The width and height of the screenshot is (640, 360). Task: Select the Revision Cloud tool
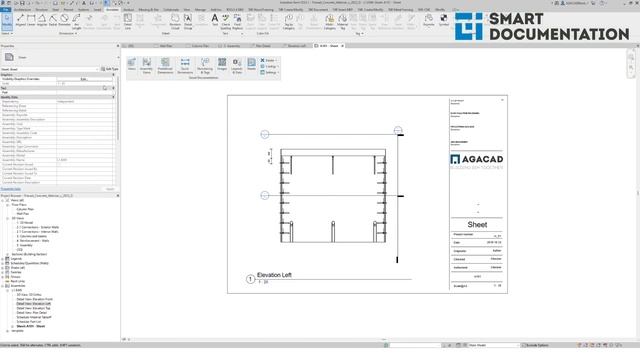(175, 21)
